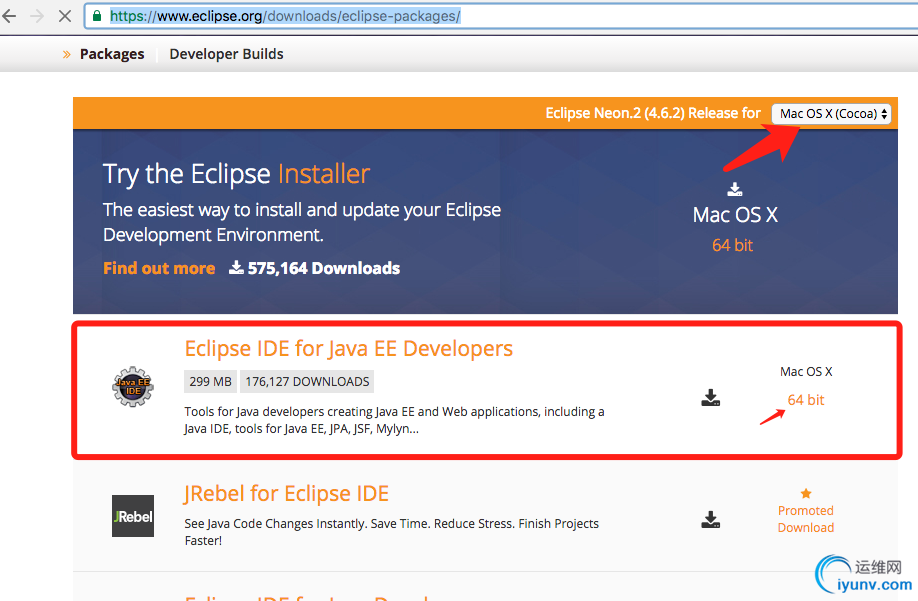The image size is (918, 601).
Task: Click the browser back arrow
Action: [9, 16]
